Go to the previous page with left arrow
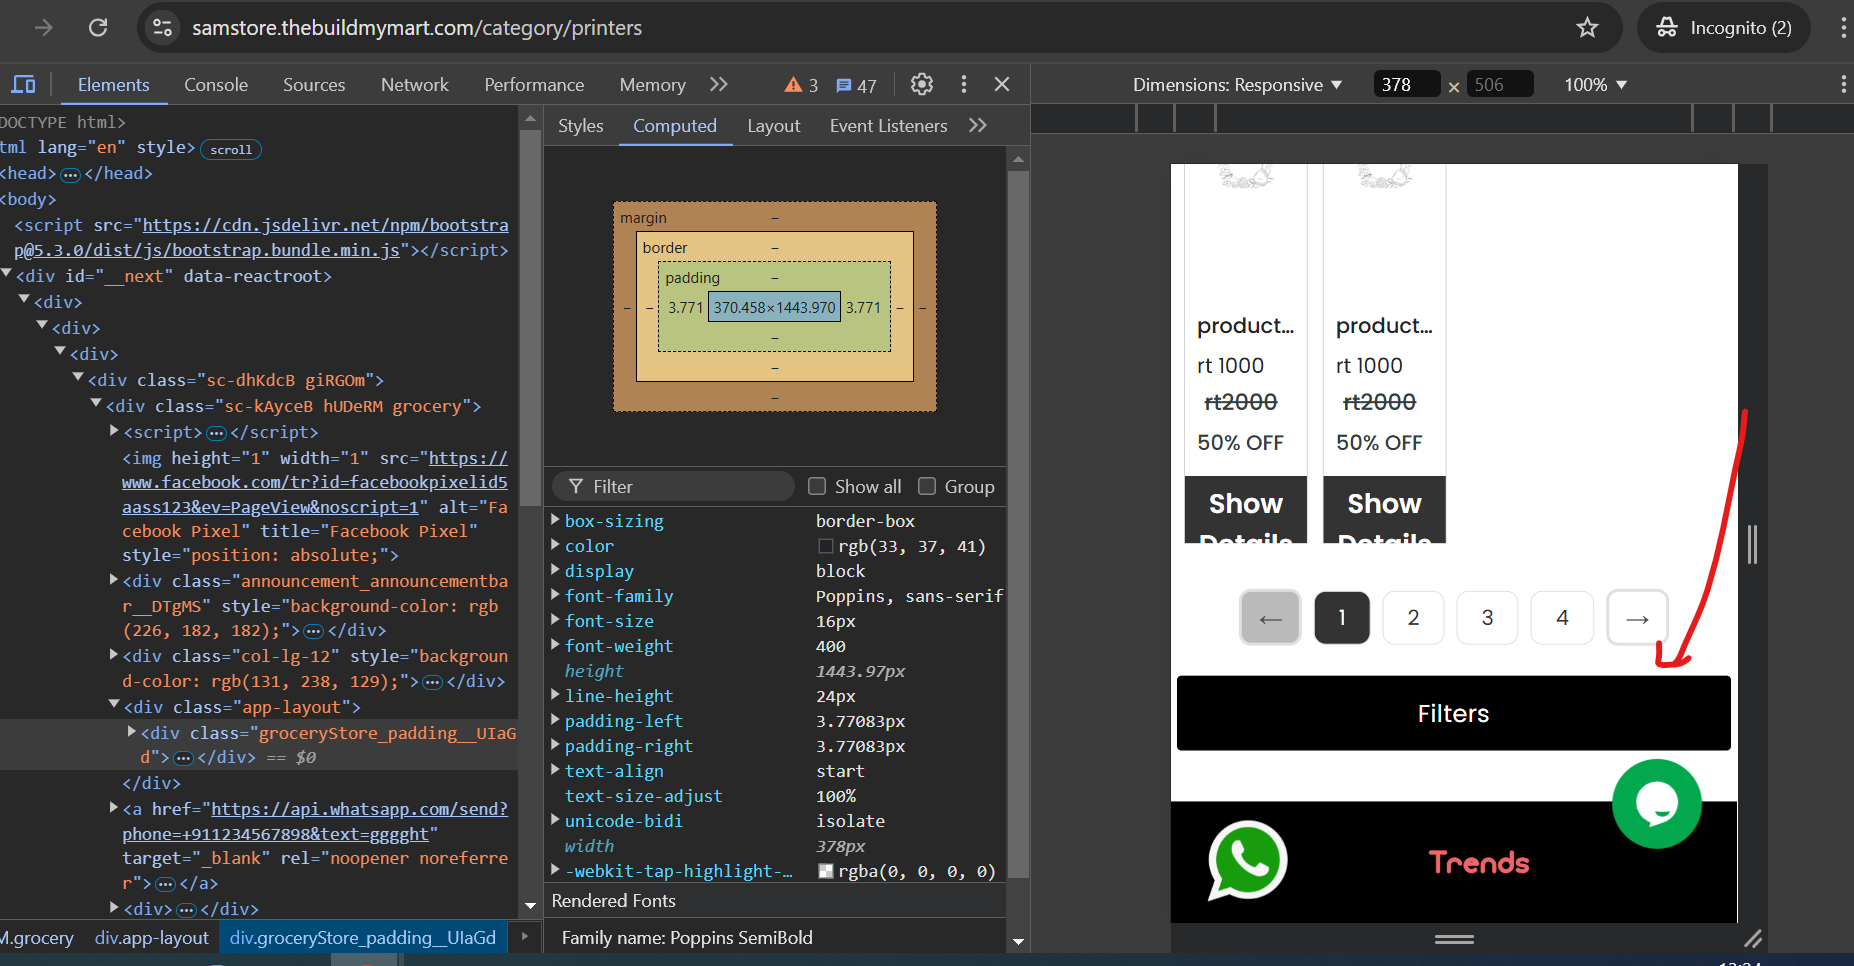This screenshot has width=1854, height=966. (1270, 618)
